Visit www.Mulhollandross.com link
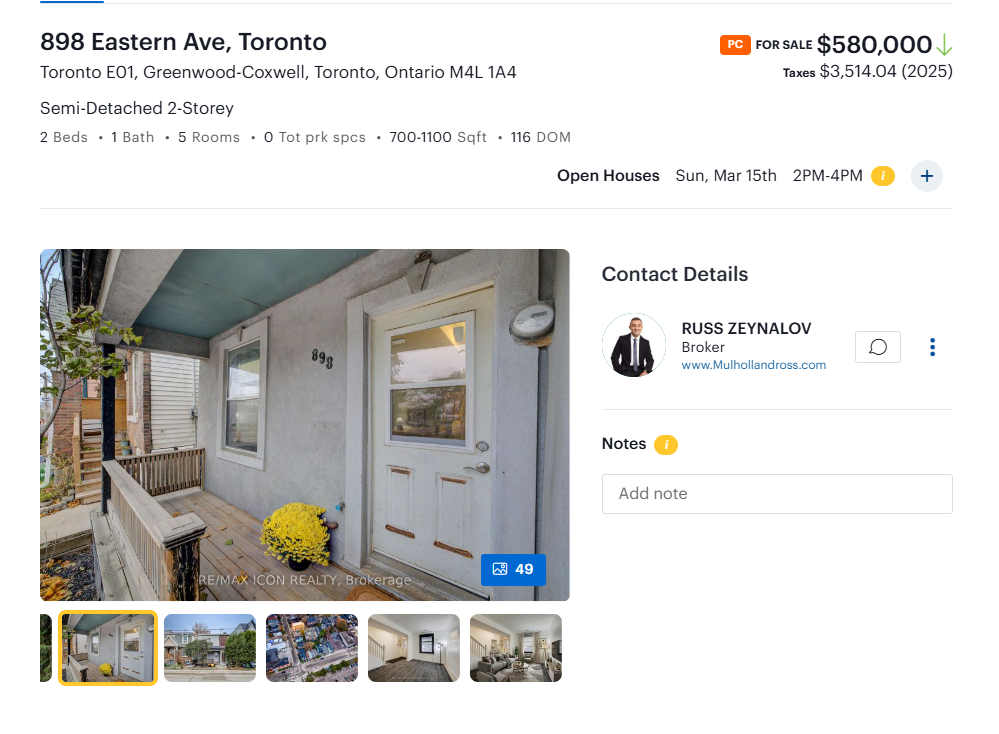 753,365
